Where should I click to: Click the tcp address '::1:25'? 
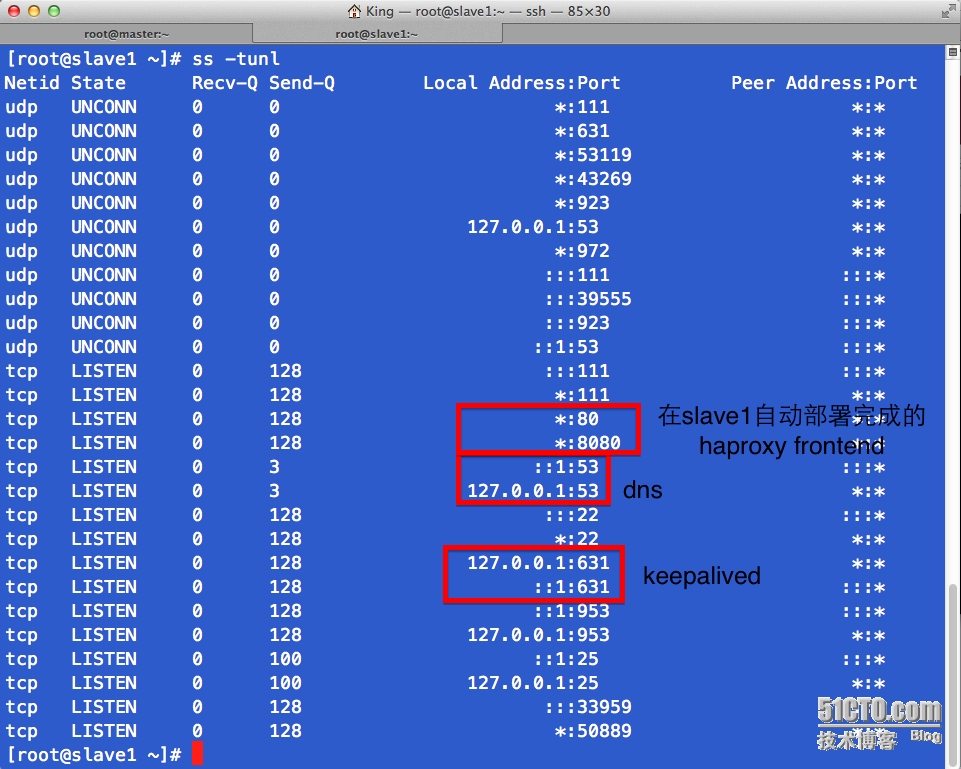coord(566,659)
